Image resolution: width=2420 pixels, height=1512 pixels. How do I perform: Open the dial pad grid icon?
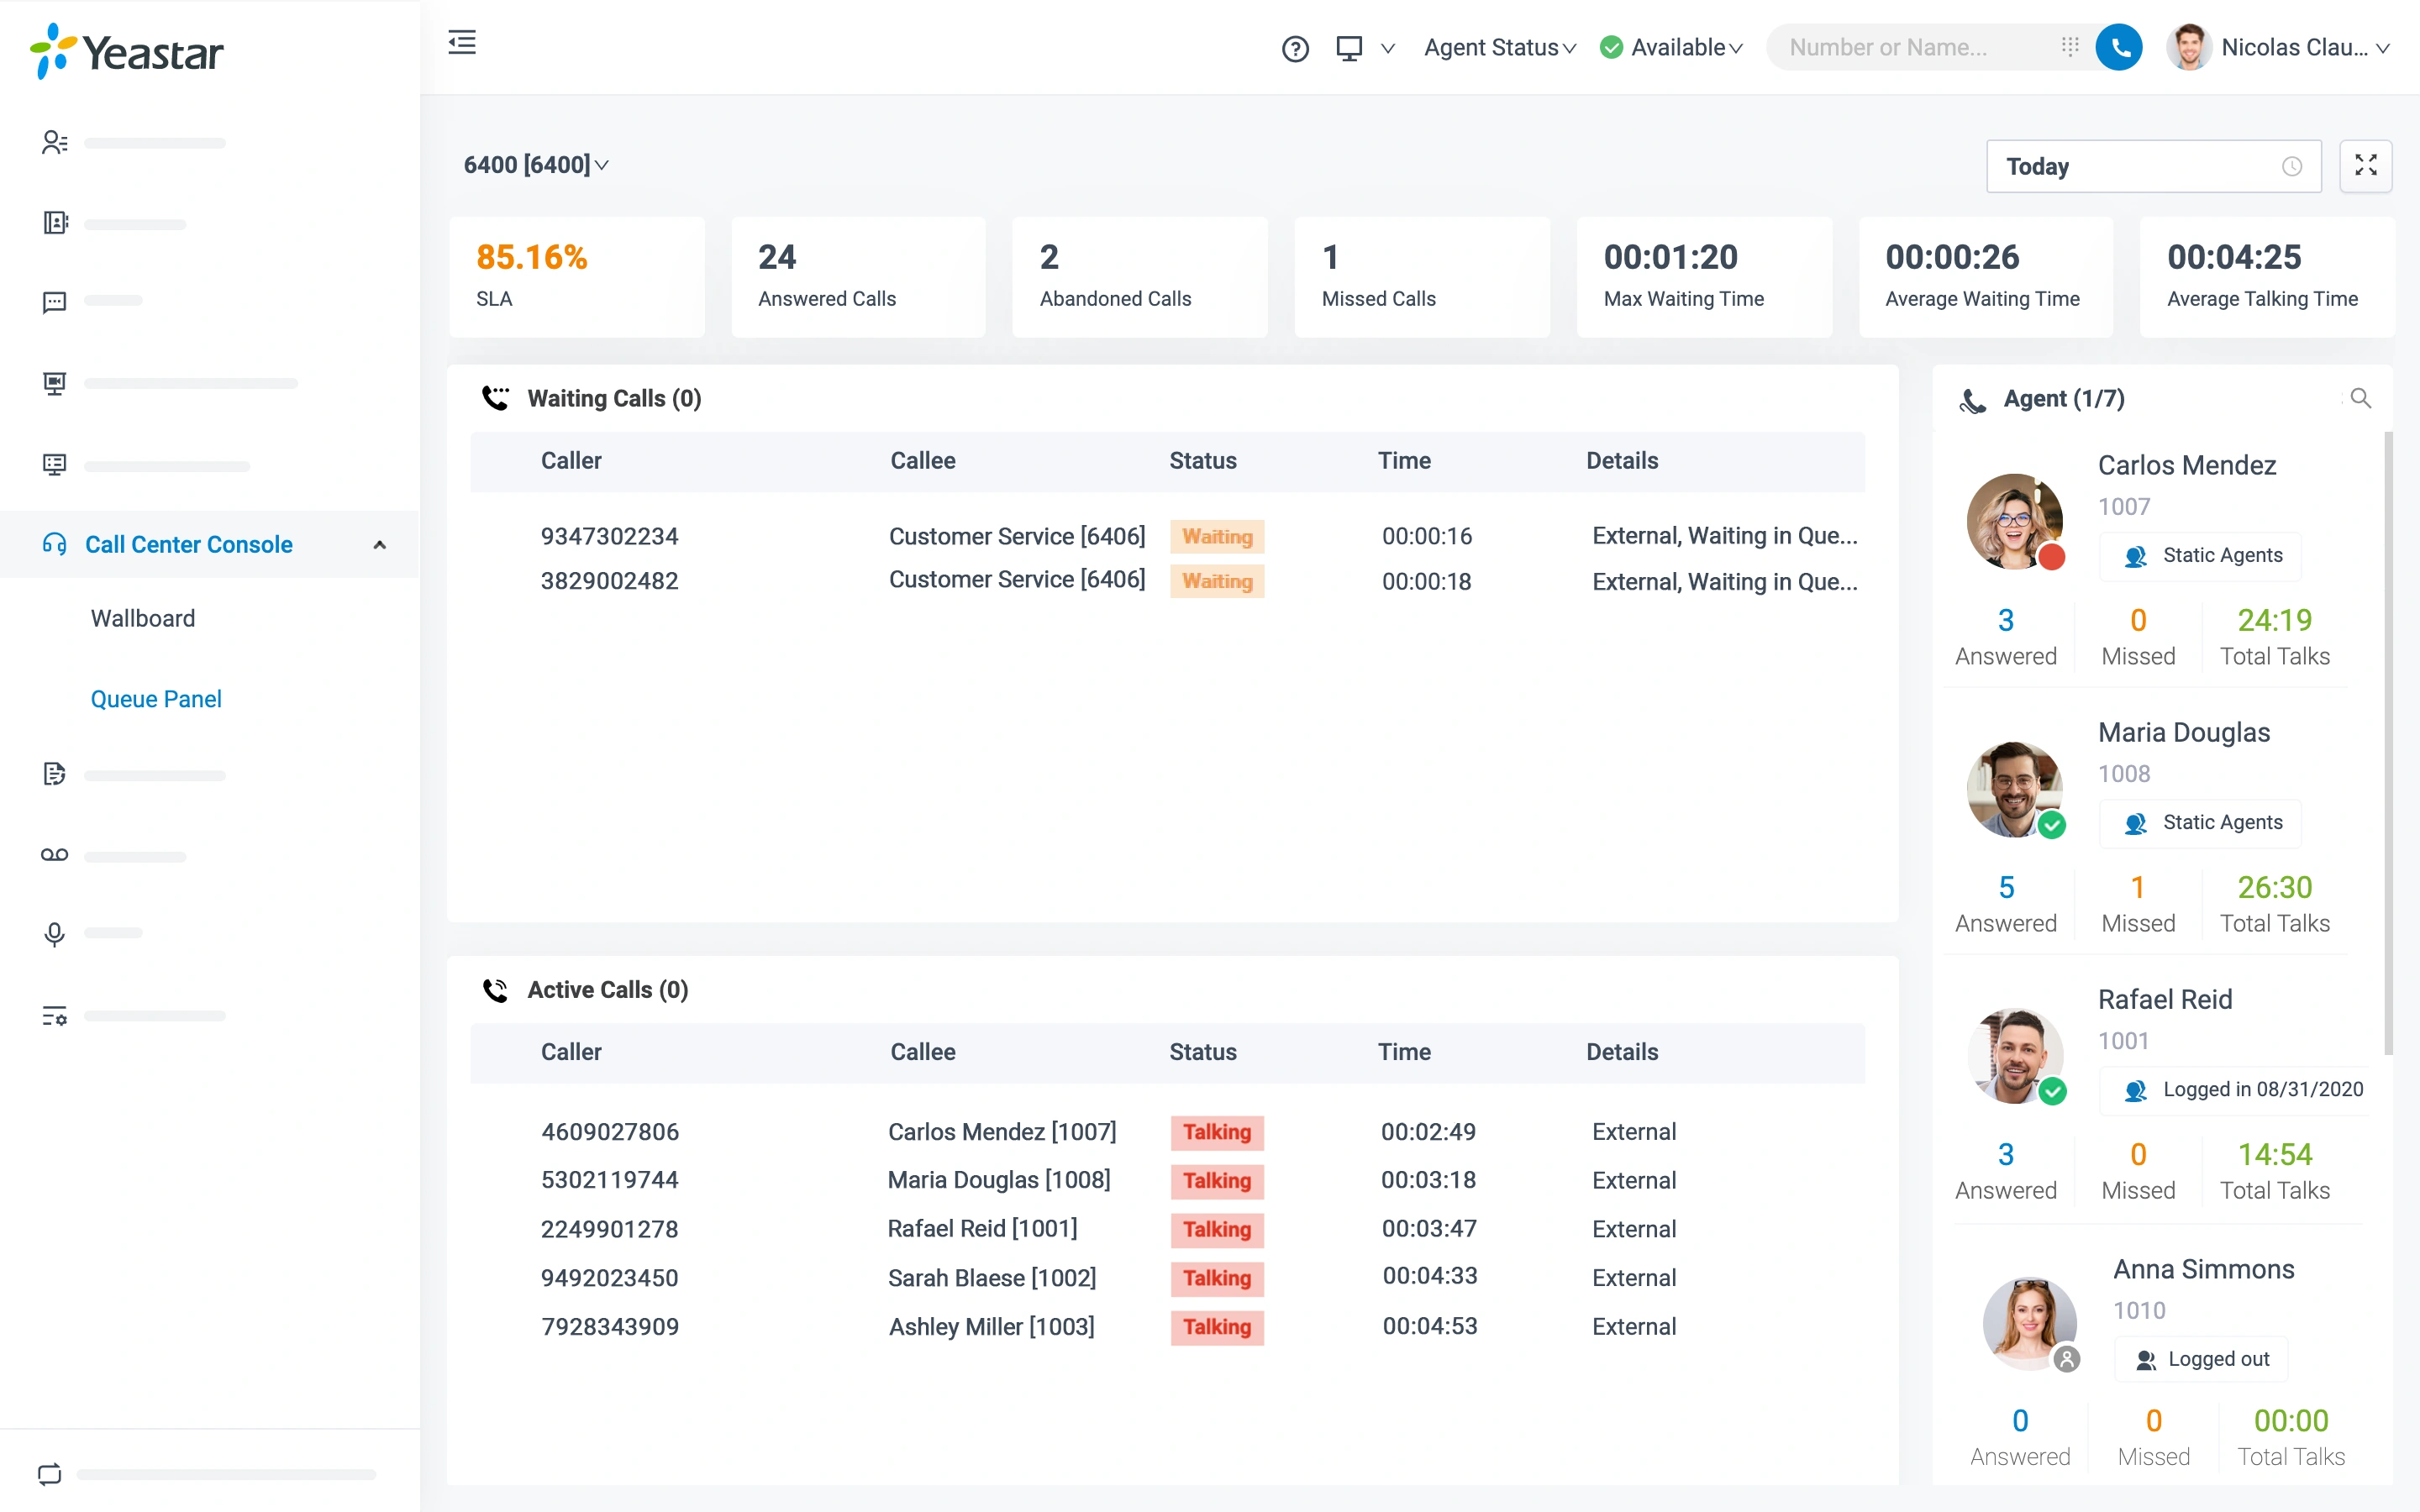click(2070, 47)
